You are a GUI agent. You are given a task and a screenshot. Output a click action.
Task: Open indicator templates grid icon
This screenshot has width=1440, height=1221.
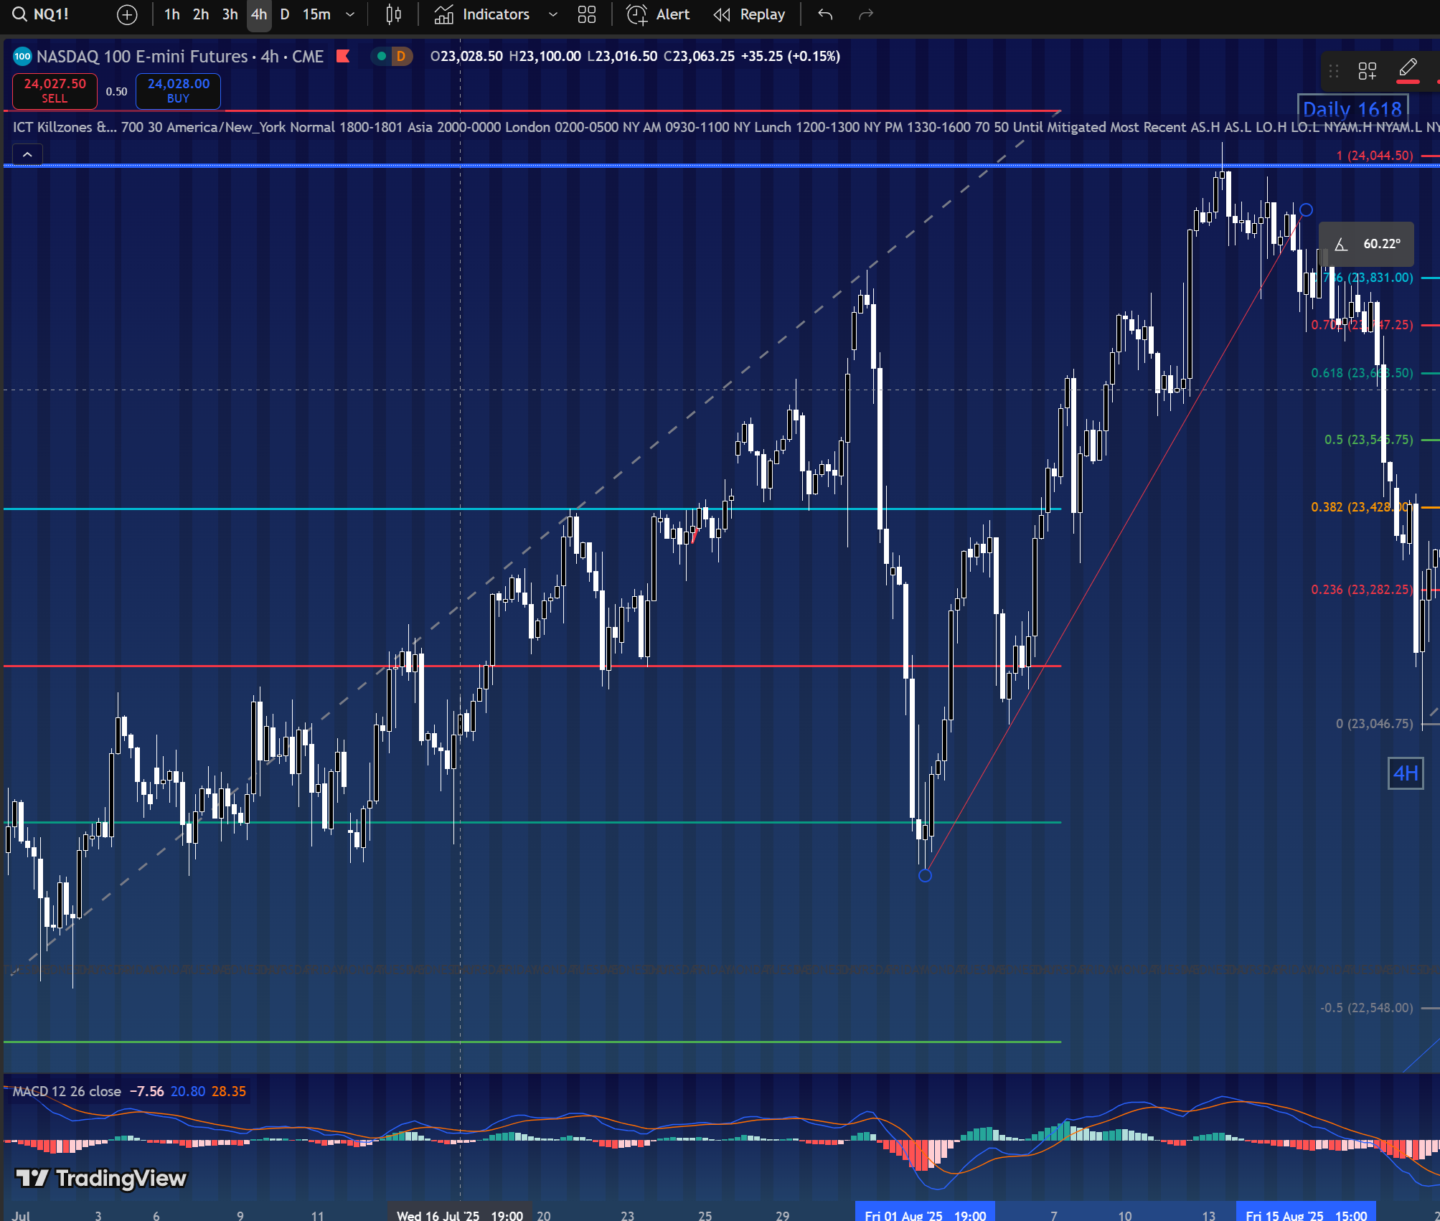(x=587, y=14)
